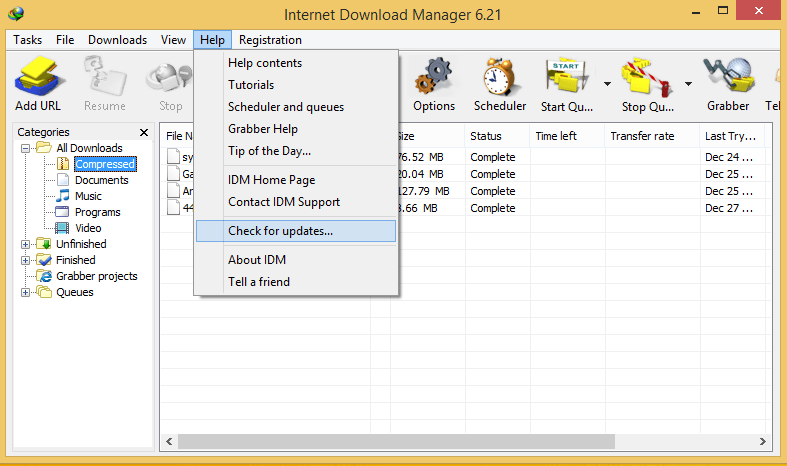
Task: Open the Start Queue dropdown arrow
Action: [x=607, y=84]
